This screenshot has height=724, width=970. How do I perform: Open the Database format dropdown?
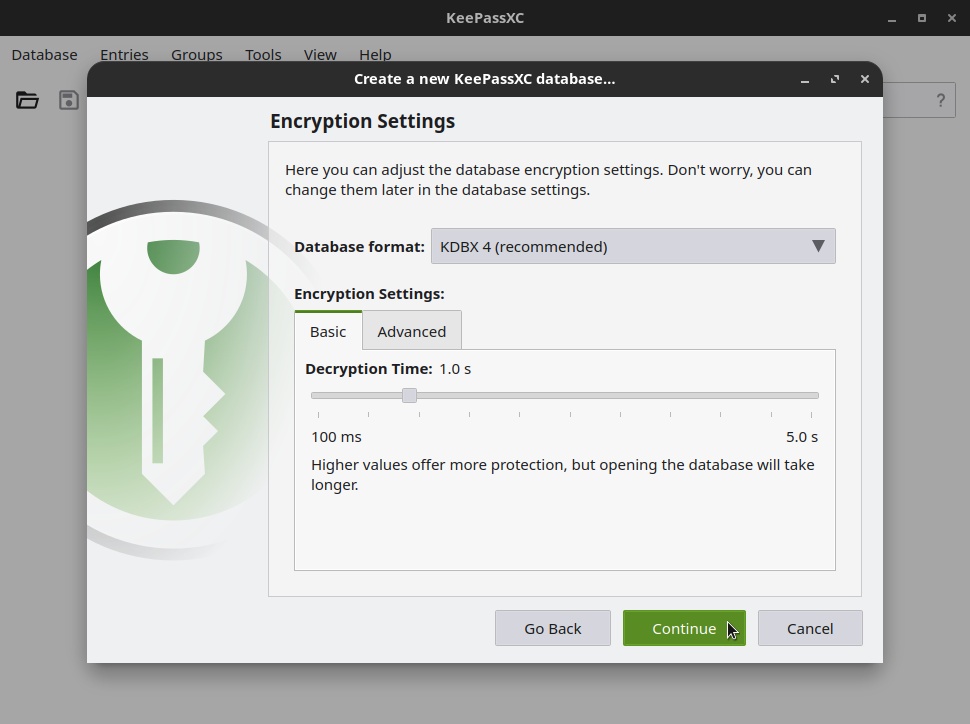pyautogui.click(x=633, y=246)
